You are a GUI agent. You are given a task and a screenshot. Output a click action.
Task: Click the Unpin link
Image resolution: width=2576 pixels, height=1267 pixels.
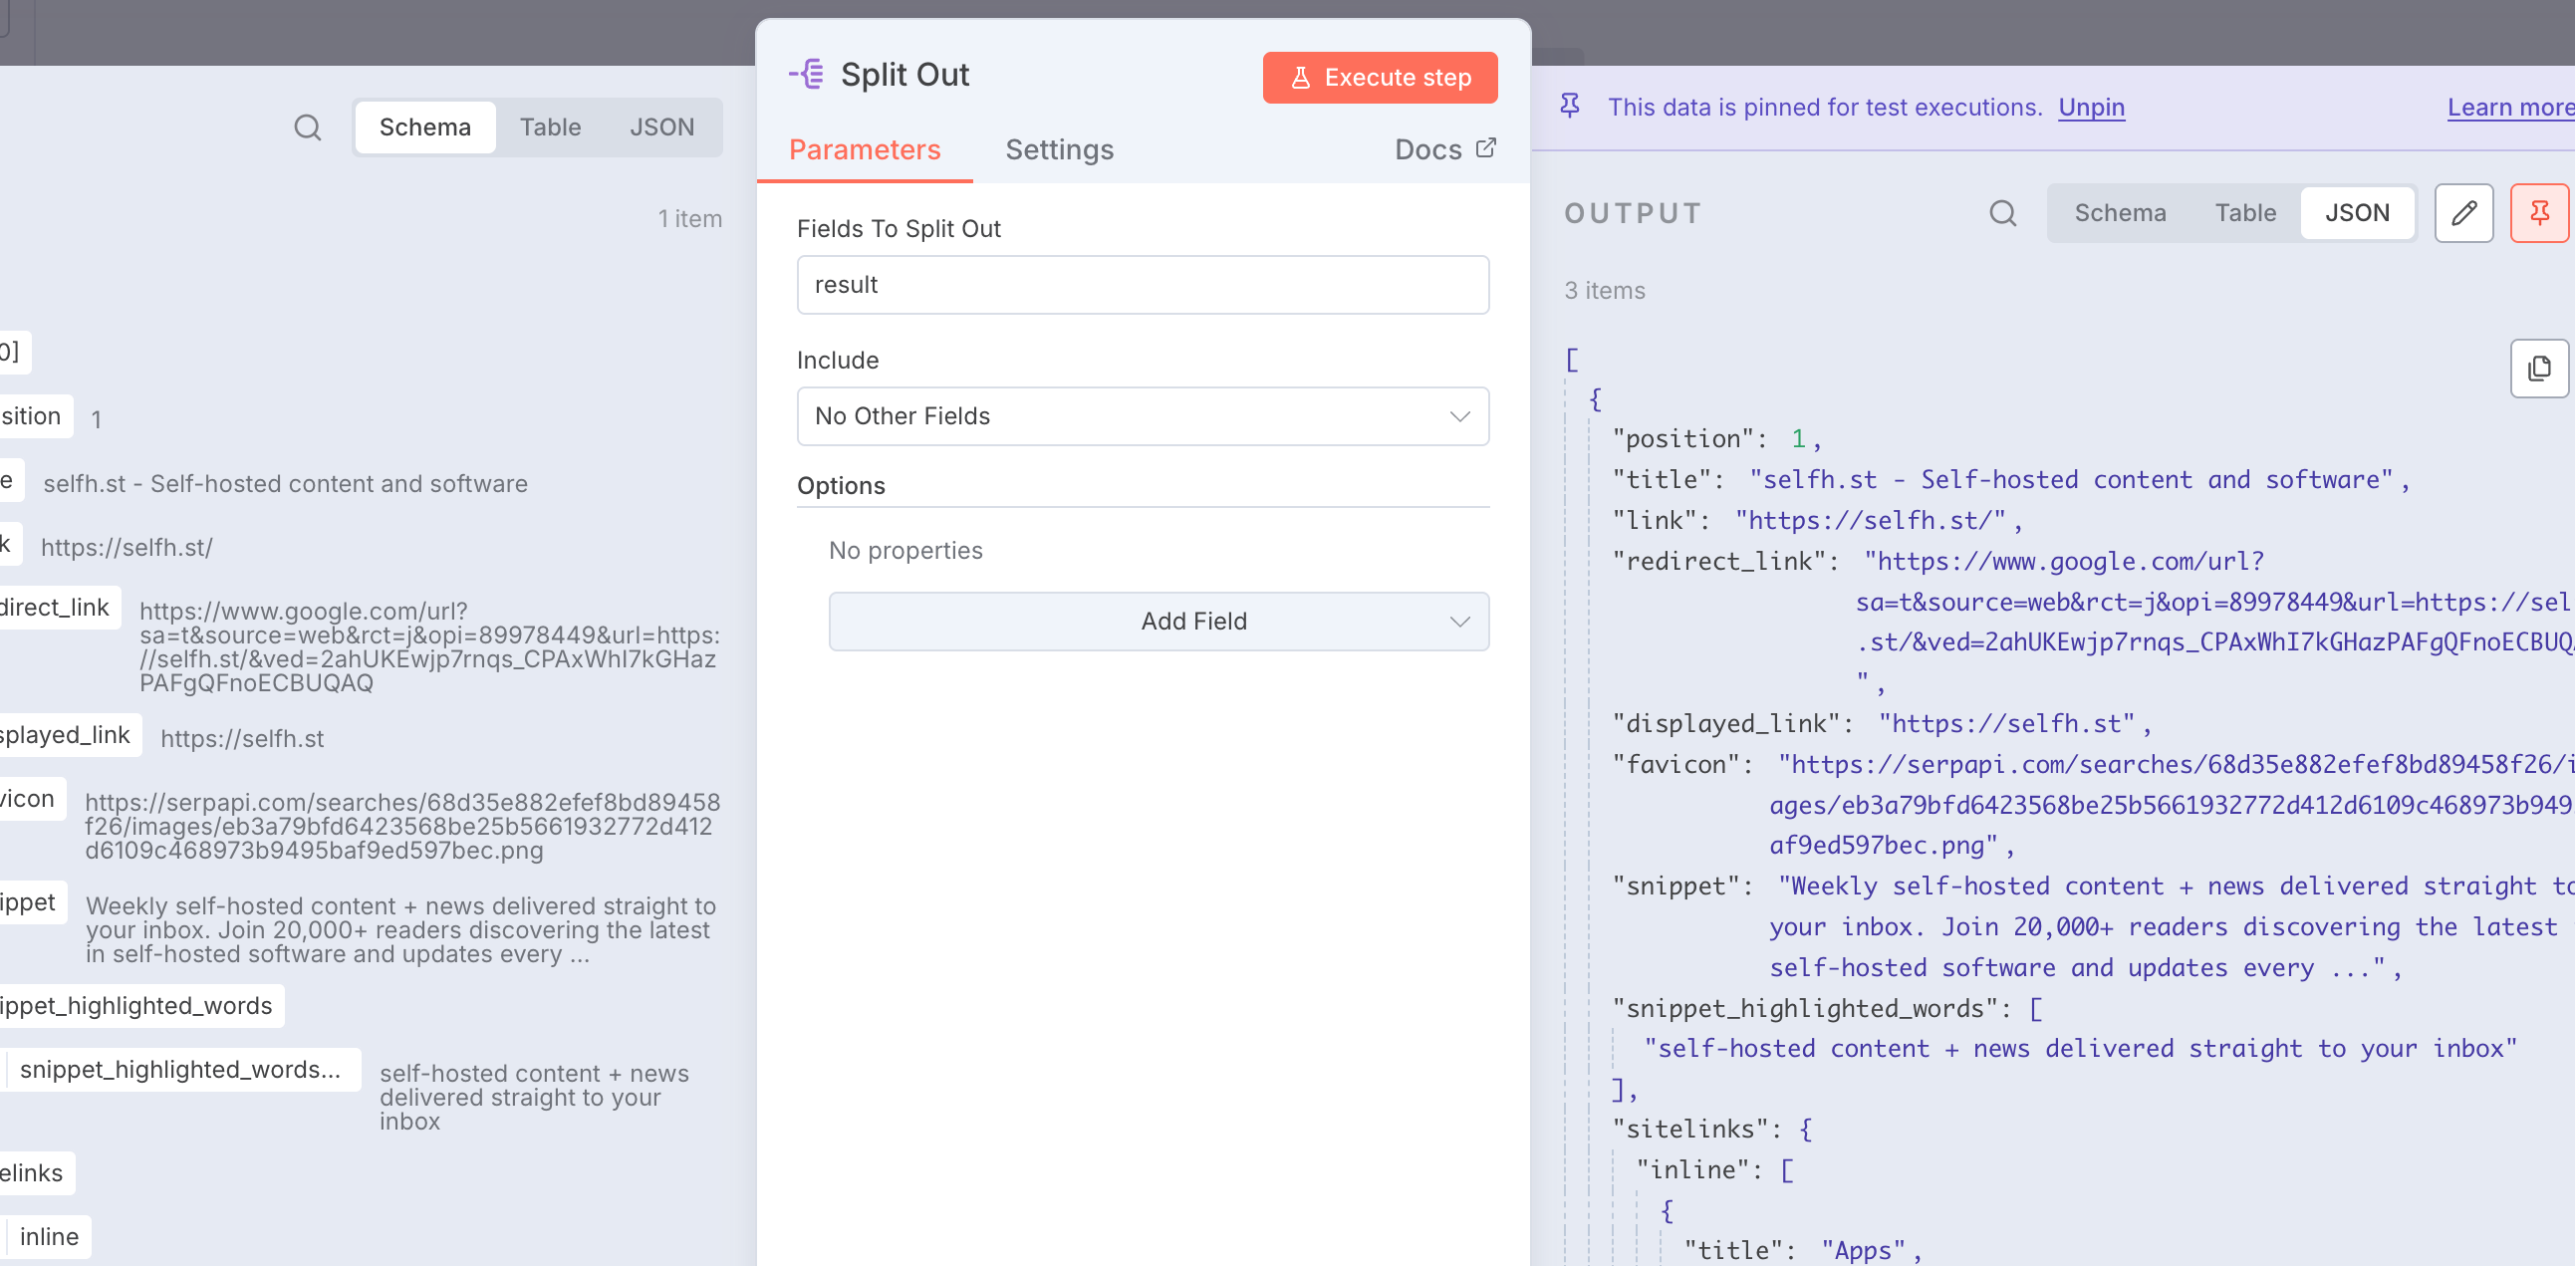(2091, 107)
